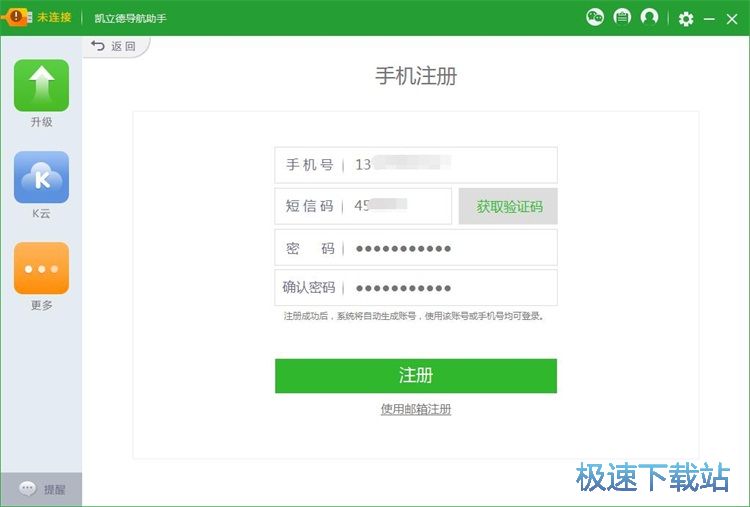Click the 未连接 connection status icon
750x507 pixels.
pos(17,17)
